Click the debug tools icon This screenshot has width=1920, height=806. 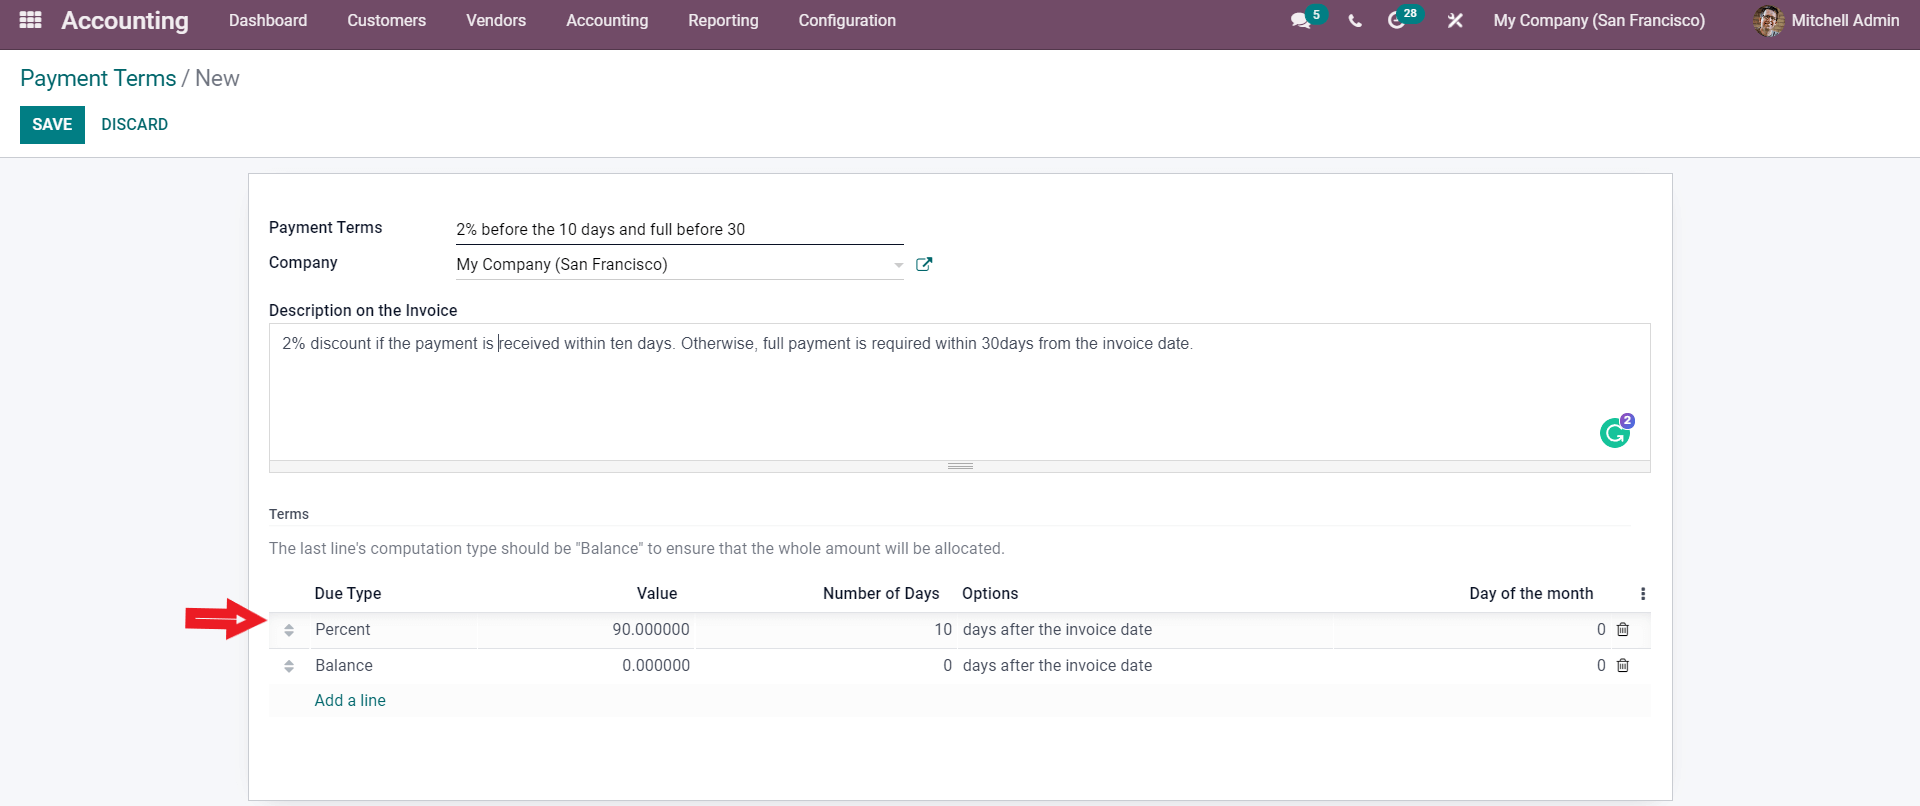(x=1455, y=21)
